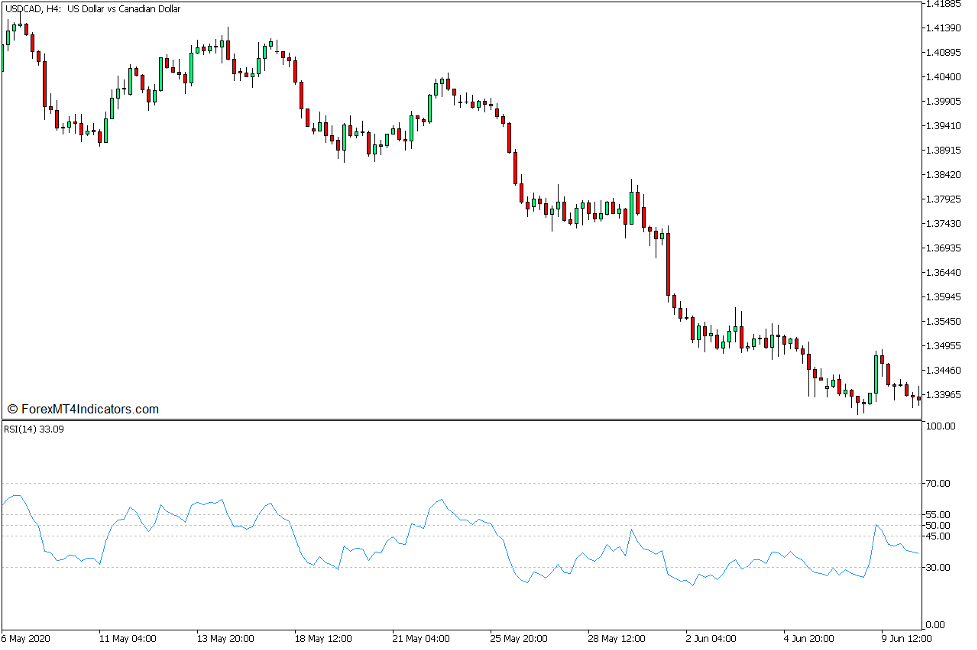Open the ForexMT4Indicators.com link
This screenshot has width=977, height=650.
83,408
